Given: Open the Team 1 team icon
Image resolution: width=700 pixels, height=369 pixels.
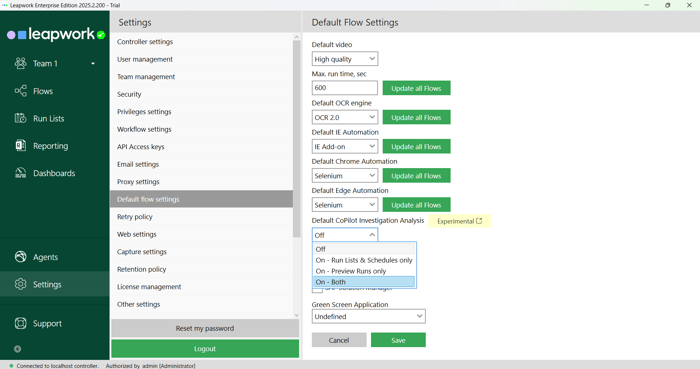Looking at the screenshot, I should 21,63.
